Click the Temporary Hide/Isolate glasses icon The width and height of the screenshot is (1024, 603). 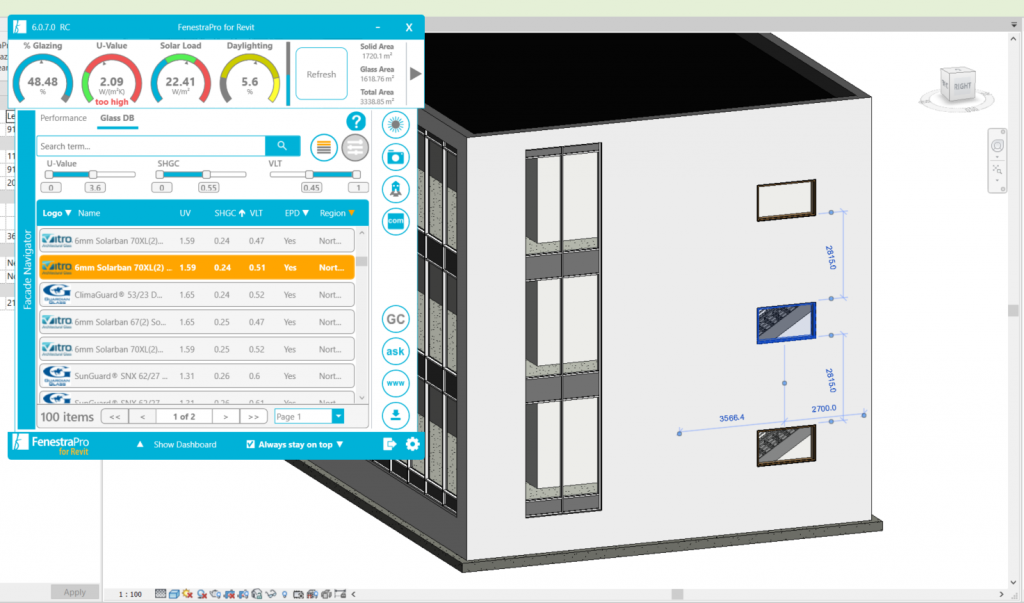(271, 594)
